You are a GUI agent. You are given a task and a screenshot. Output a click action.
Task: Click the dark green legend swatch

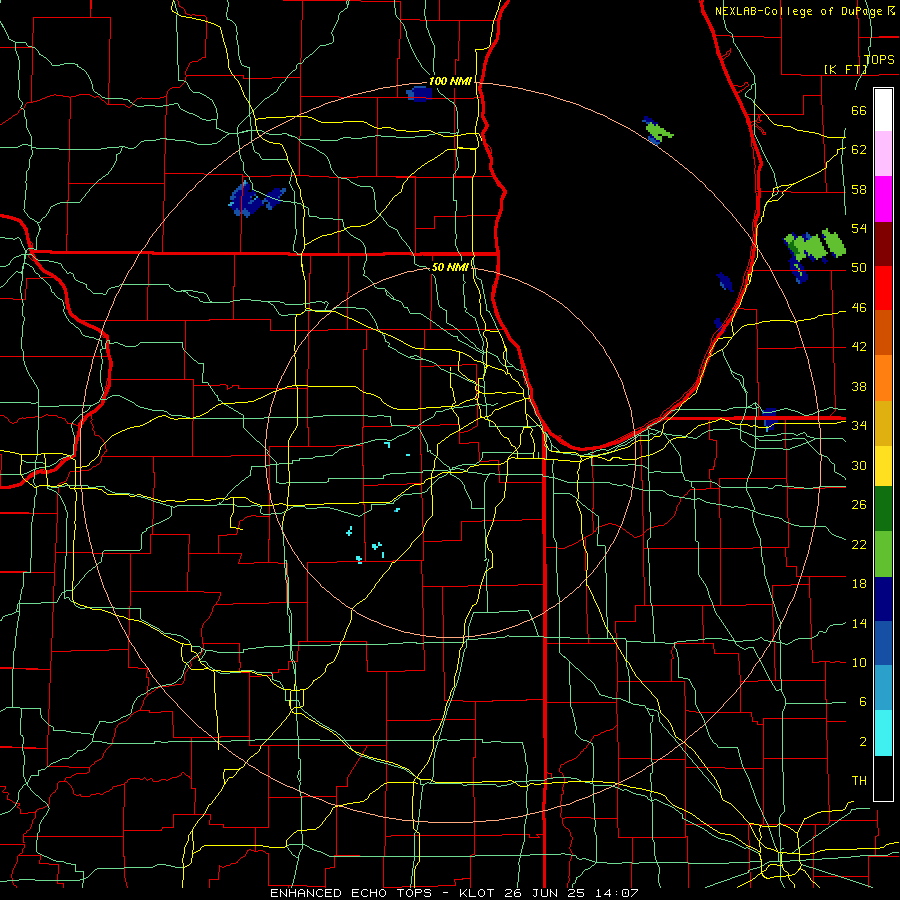pyautogui.click(x=883, y=509)
